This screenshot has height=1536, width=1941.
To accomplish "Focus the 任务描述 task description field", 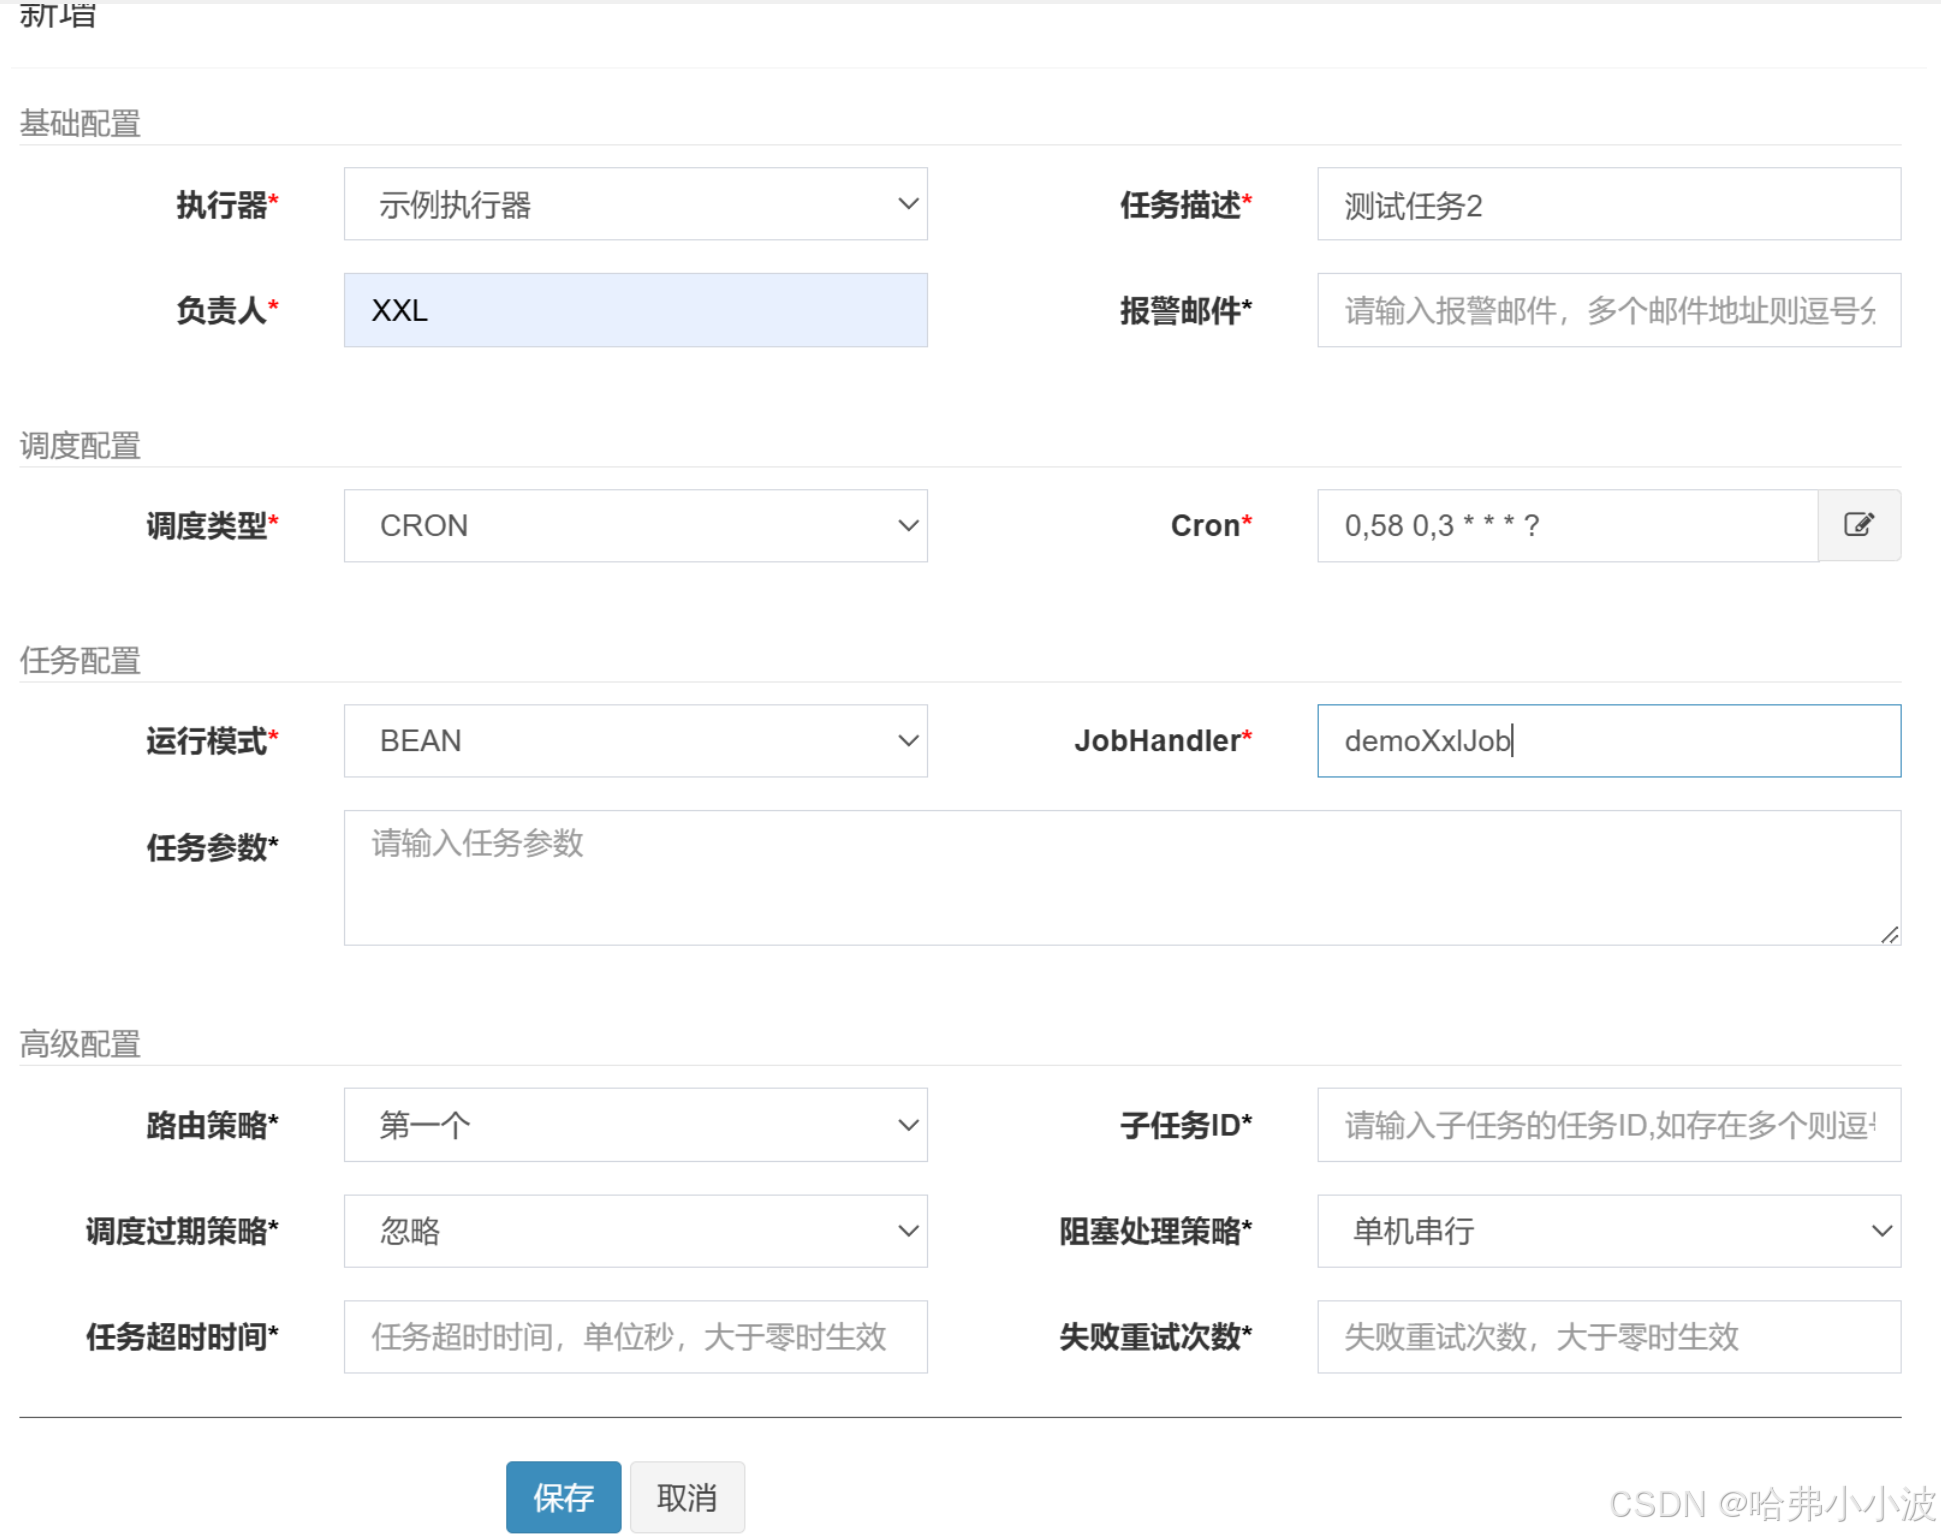I will click(x=1607, y=204).
